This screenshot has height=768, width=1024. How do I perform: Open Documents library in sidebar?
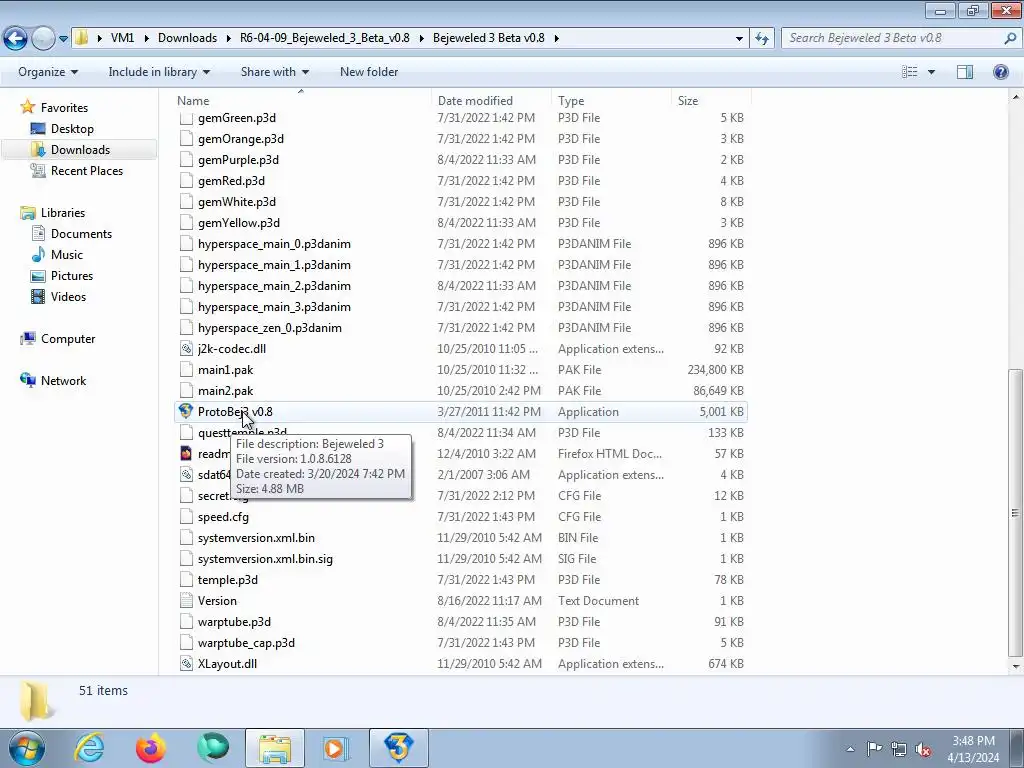(81, 234)
